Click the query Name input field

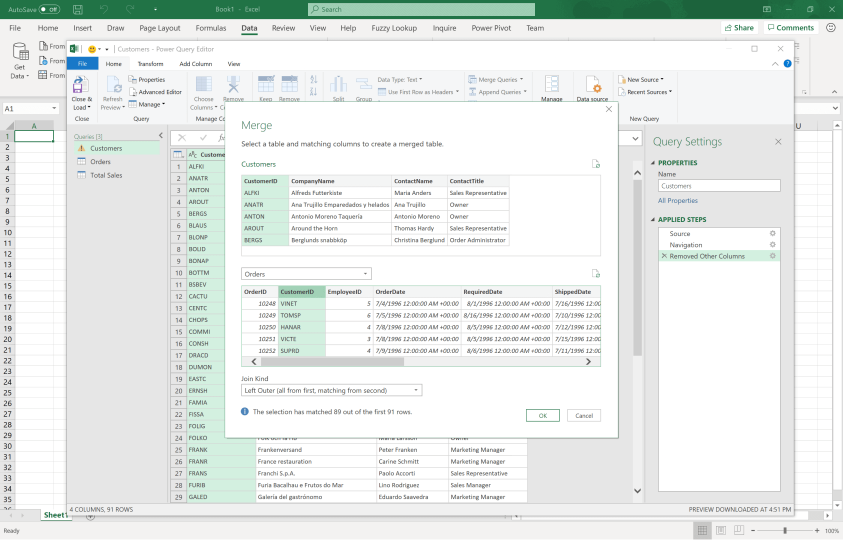719,186
